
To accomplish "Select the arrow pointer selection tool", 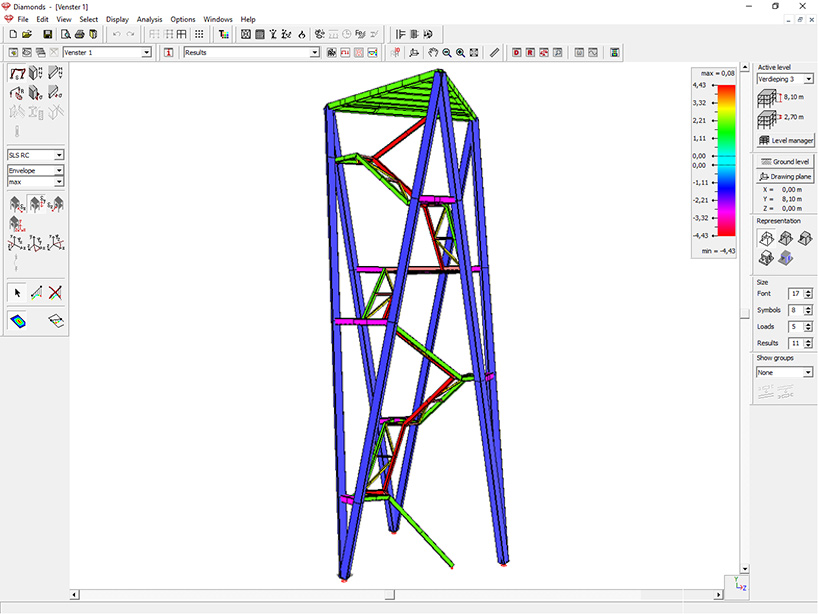I will click(17, 293).
